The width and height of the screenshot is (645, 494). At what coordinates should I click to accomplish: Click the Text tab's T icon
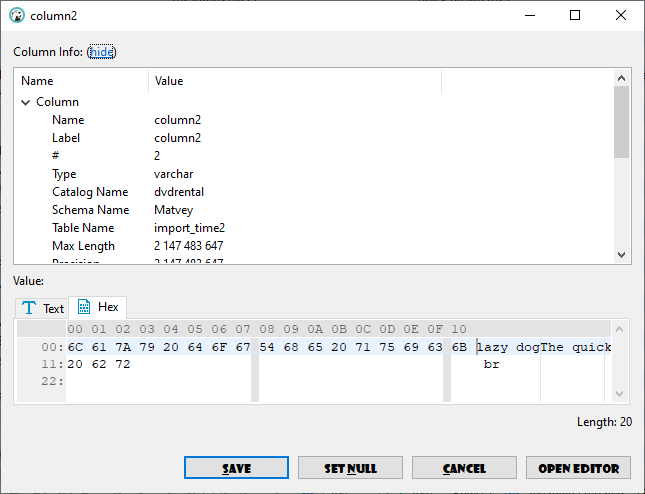click(29, 308)
